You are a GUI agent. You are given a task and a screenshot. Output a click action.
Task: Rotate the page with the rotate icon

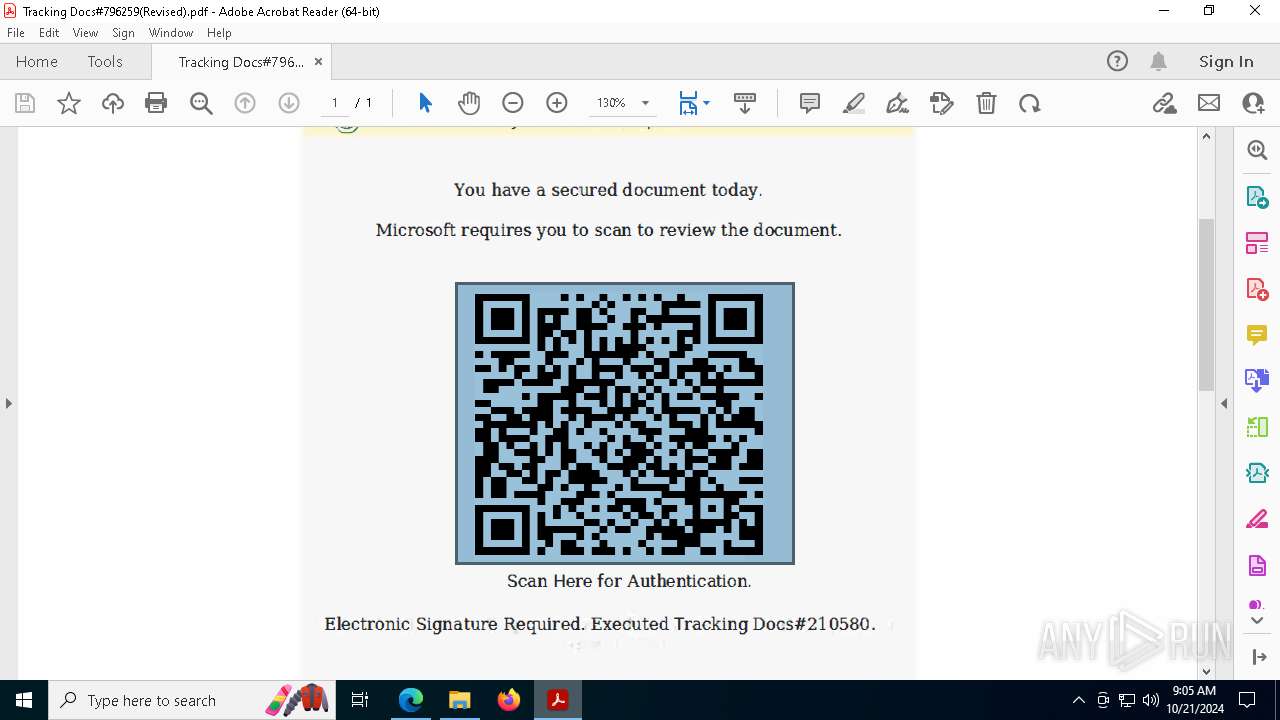[x=1030, y=103]
